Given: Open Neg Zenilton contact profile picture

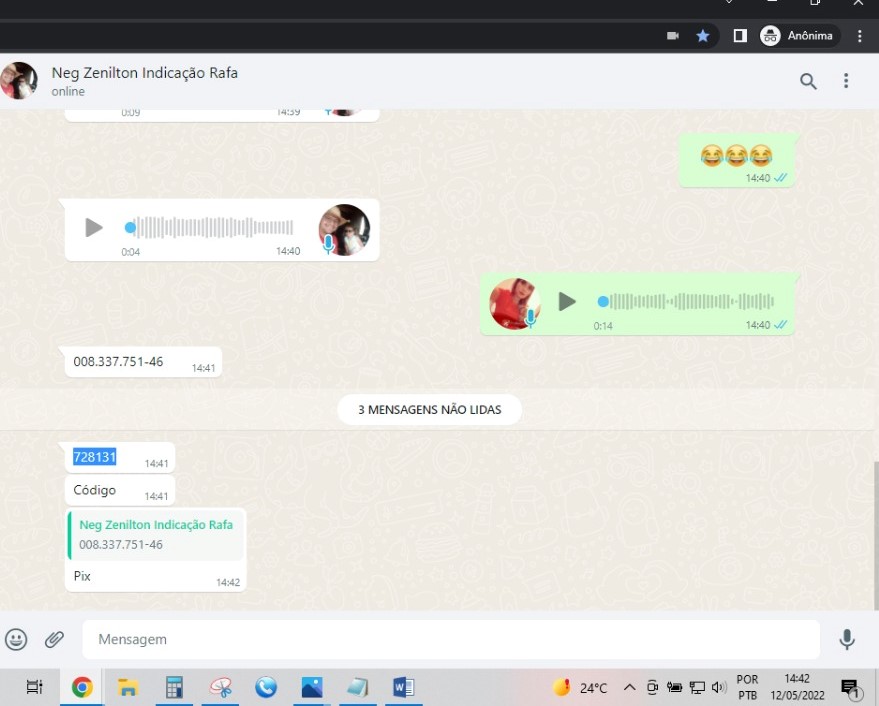Looking at the screenshot, I should coord(19,81).
